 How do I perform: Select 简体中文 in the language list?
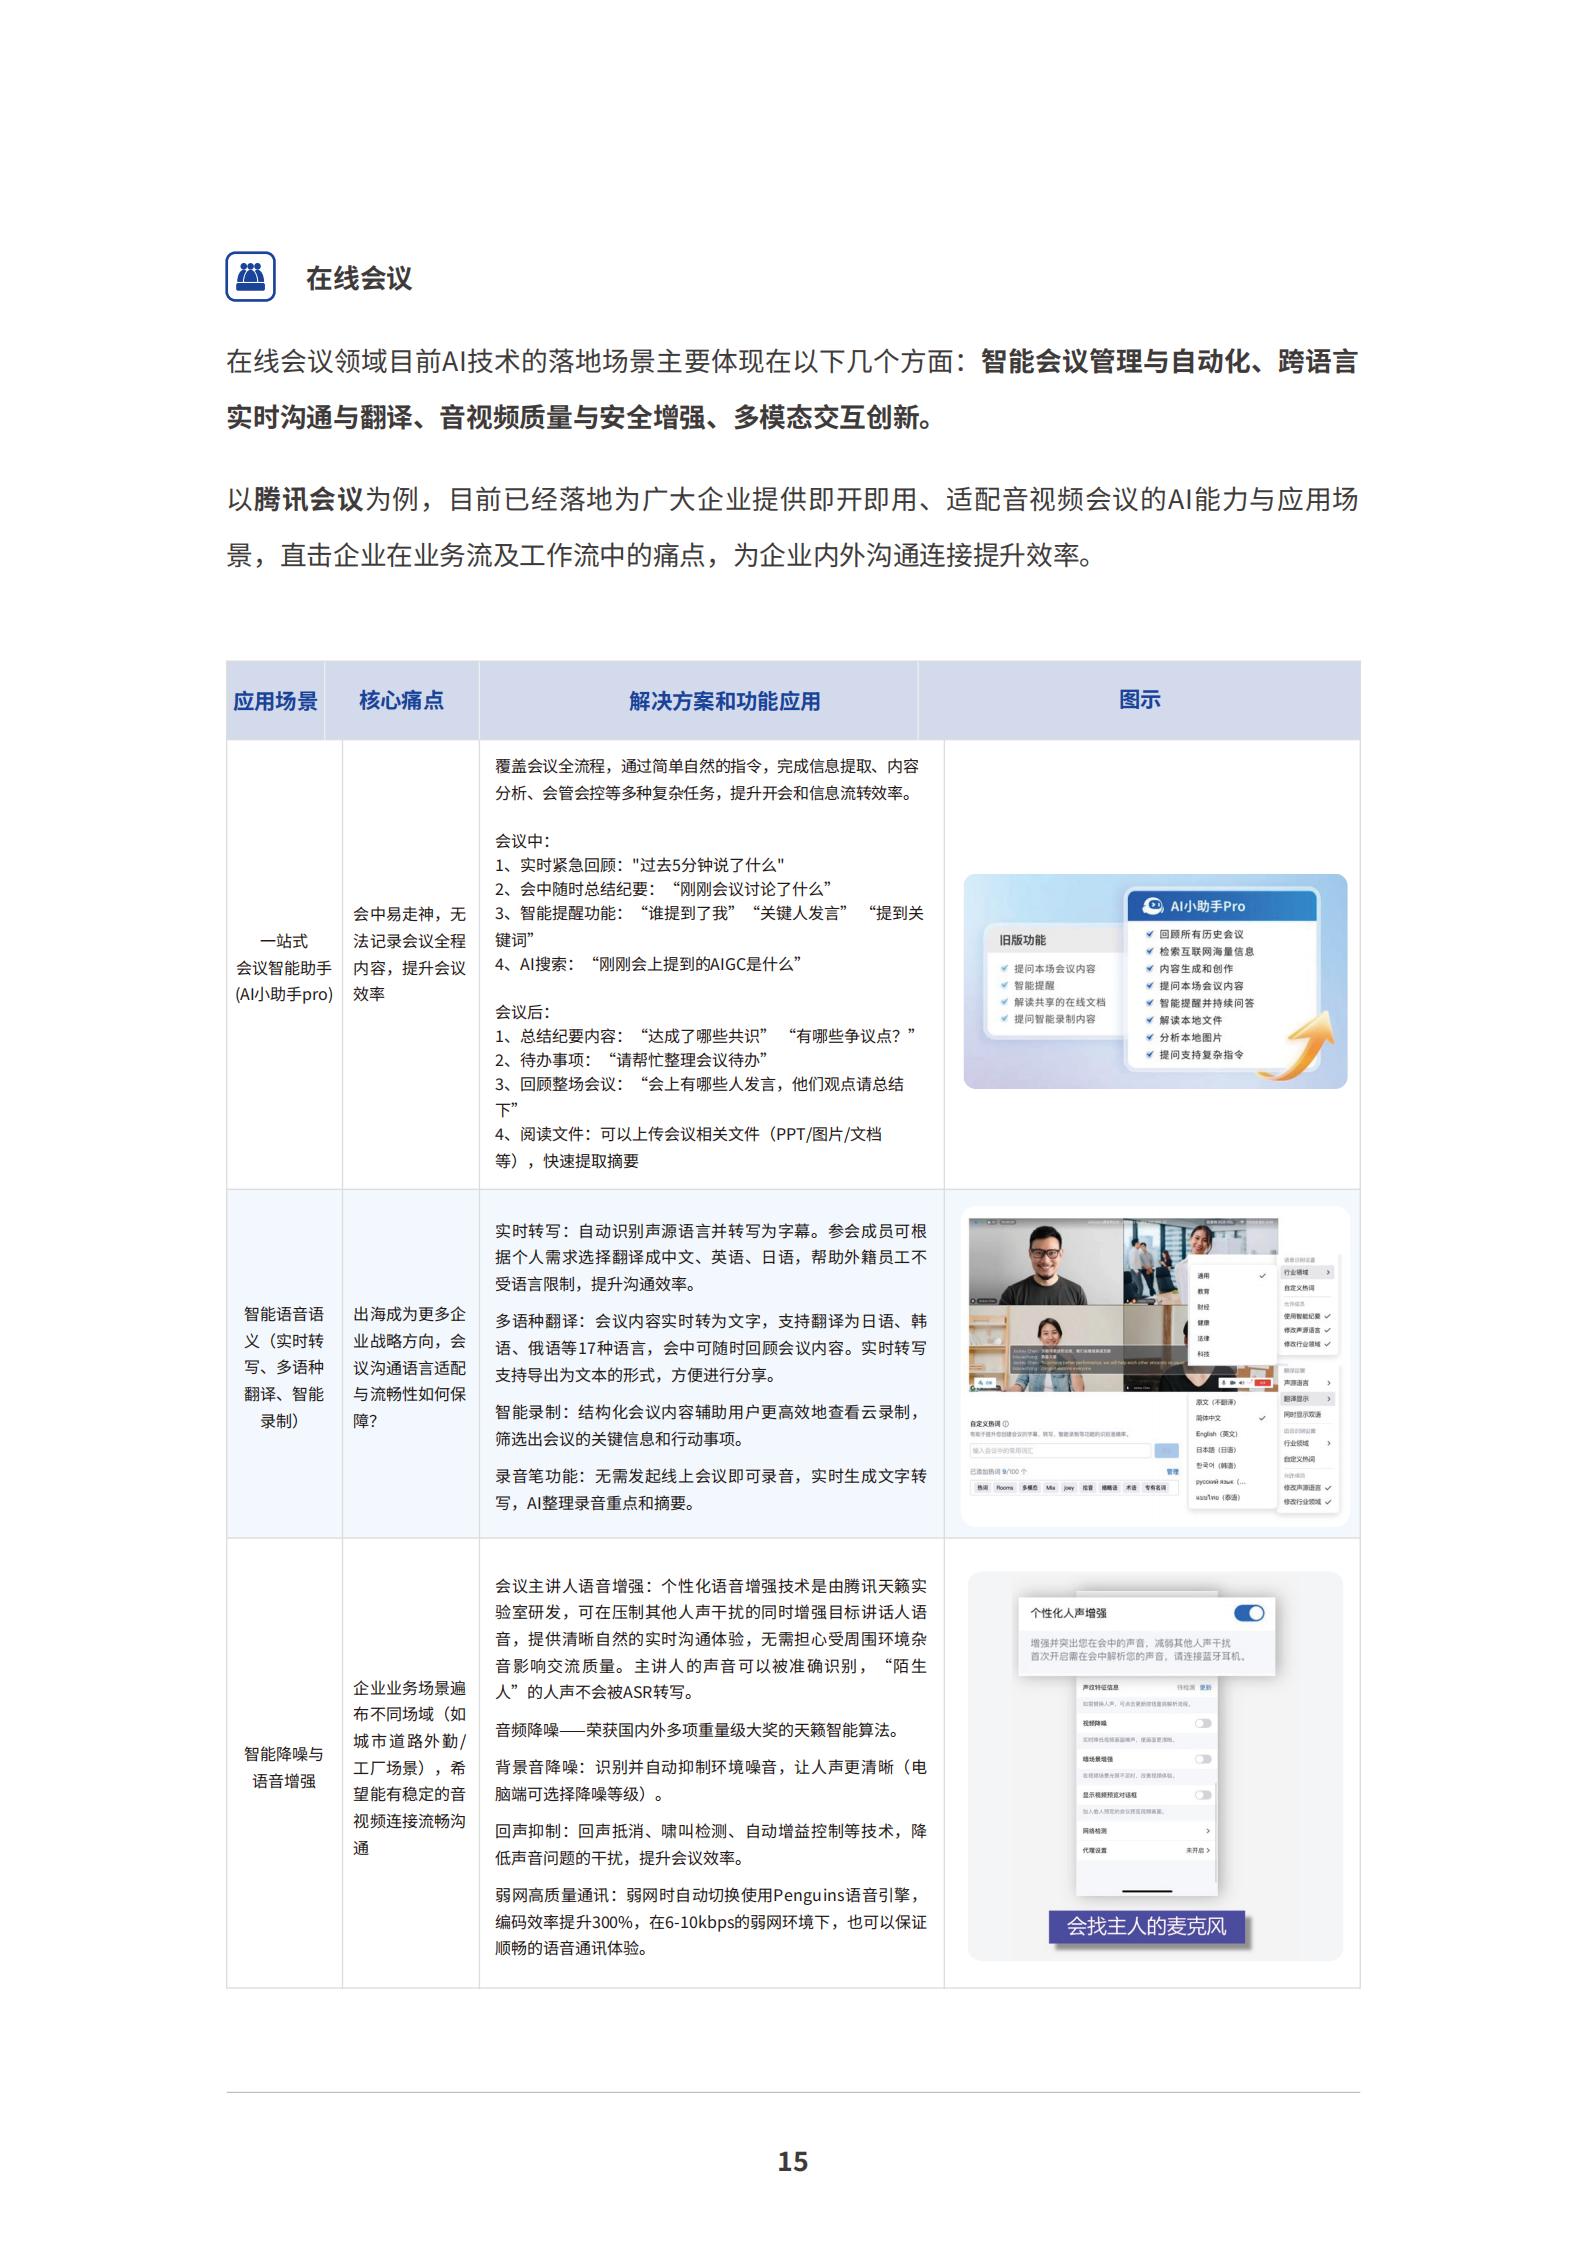(x=1210, y=1418)
